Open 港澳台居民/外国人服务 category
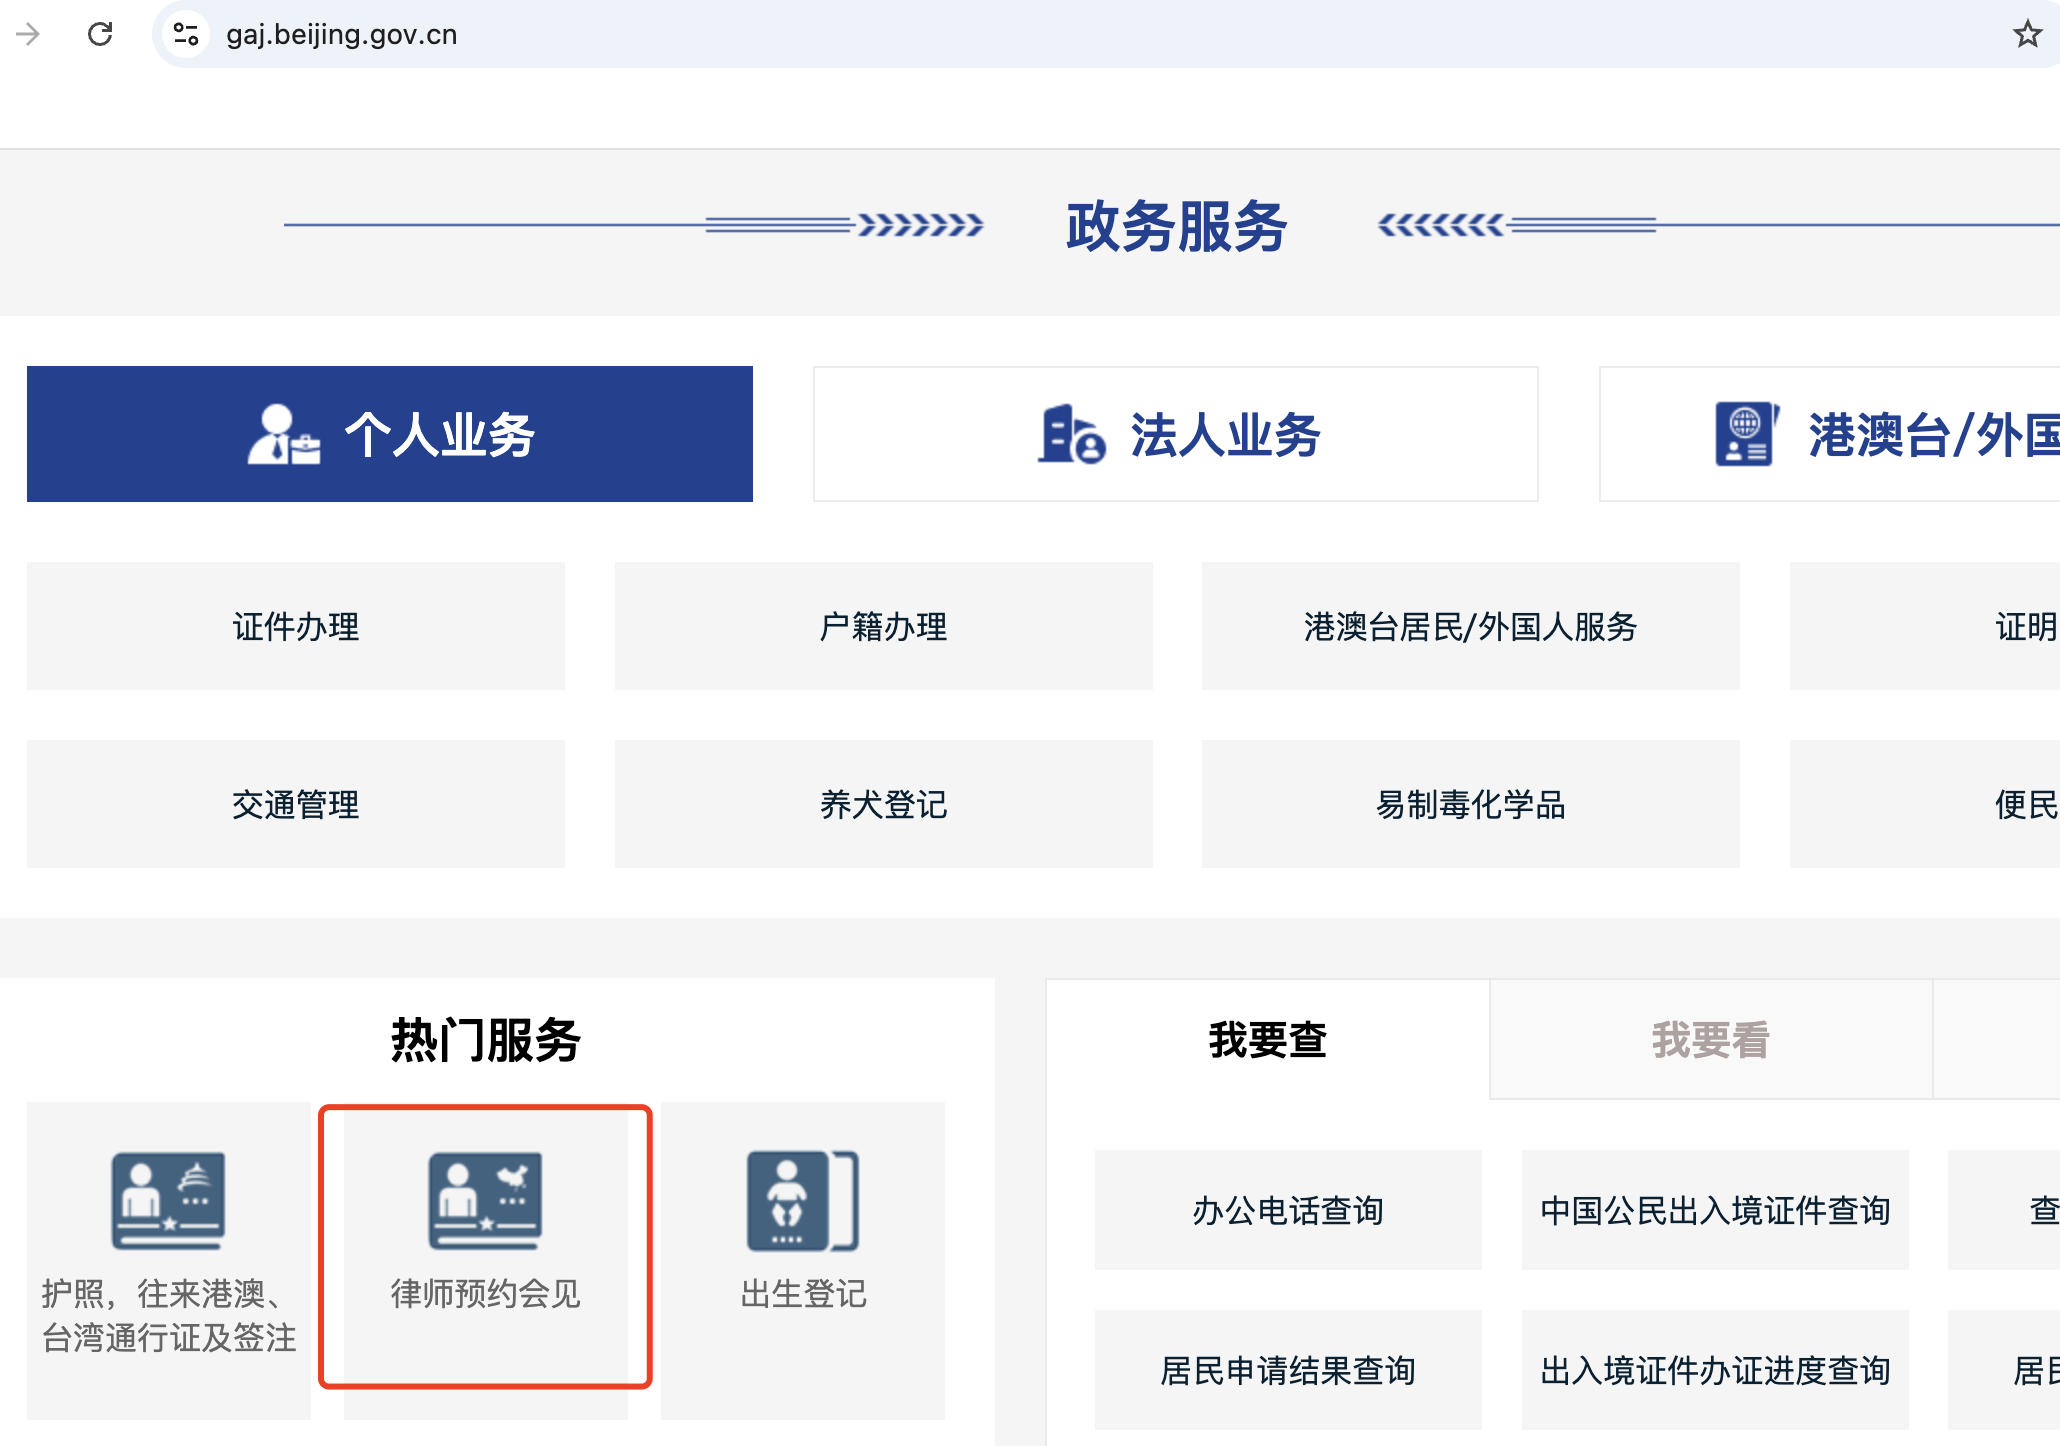Viewport: 2060px width, 1446px height. click(x=1471, y=626)
